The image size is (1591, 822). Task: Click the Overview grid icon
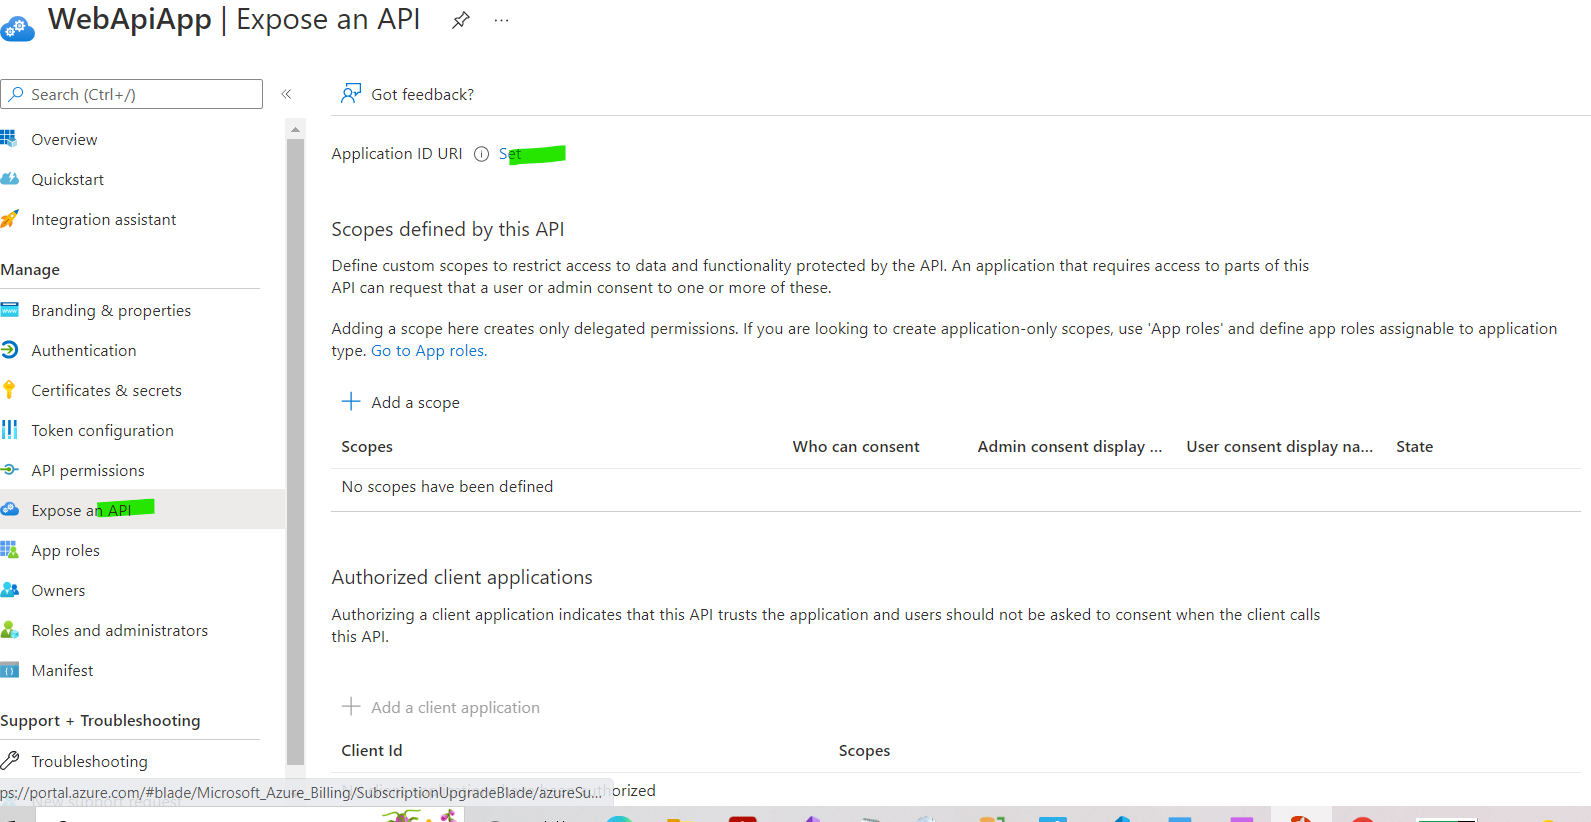9,138
